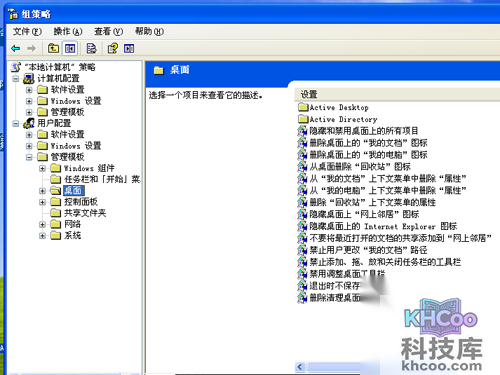This screenshot has width=500, height=375.
Task: Select the 禁用调整桌面工具栏 policy
Action: point(347,274)
